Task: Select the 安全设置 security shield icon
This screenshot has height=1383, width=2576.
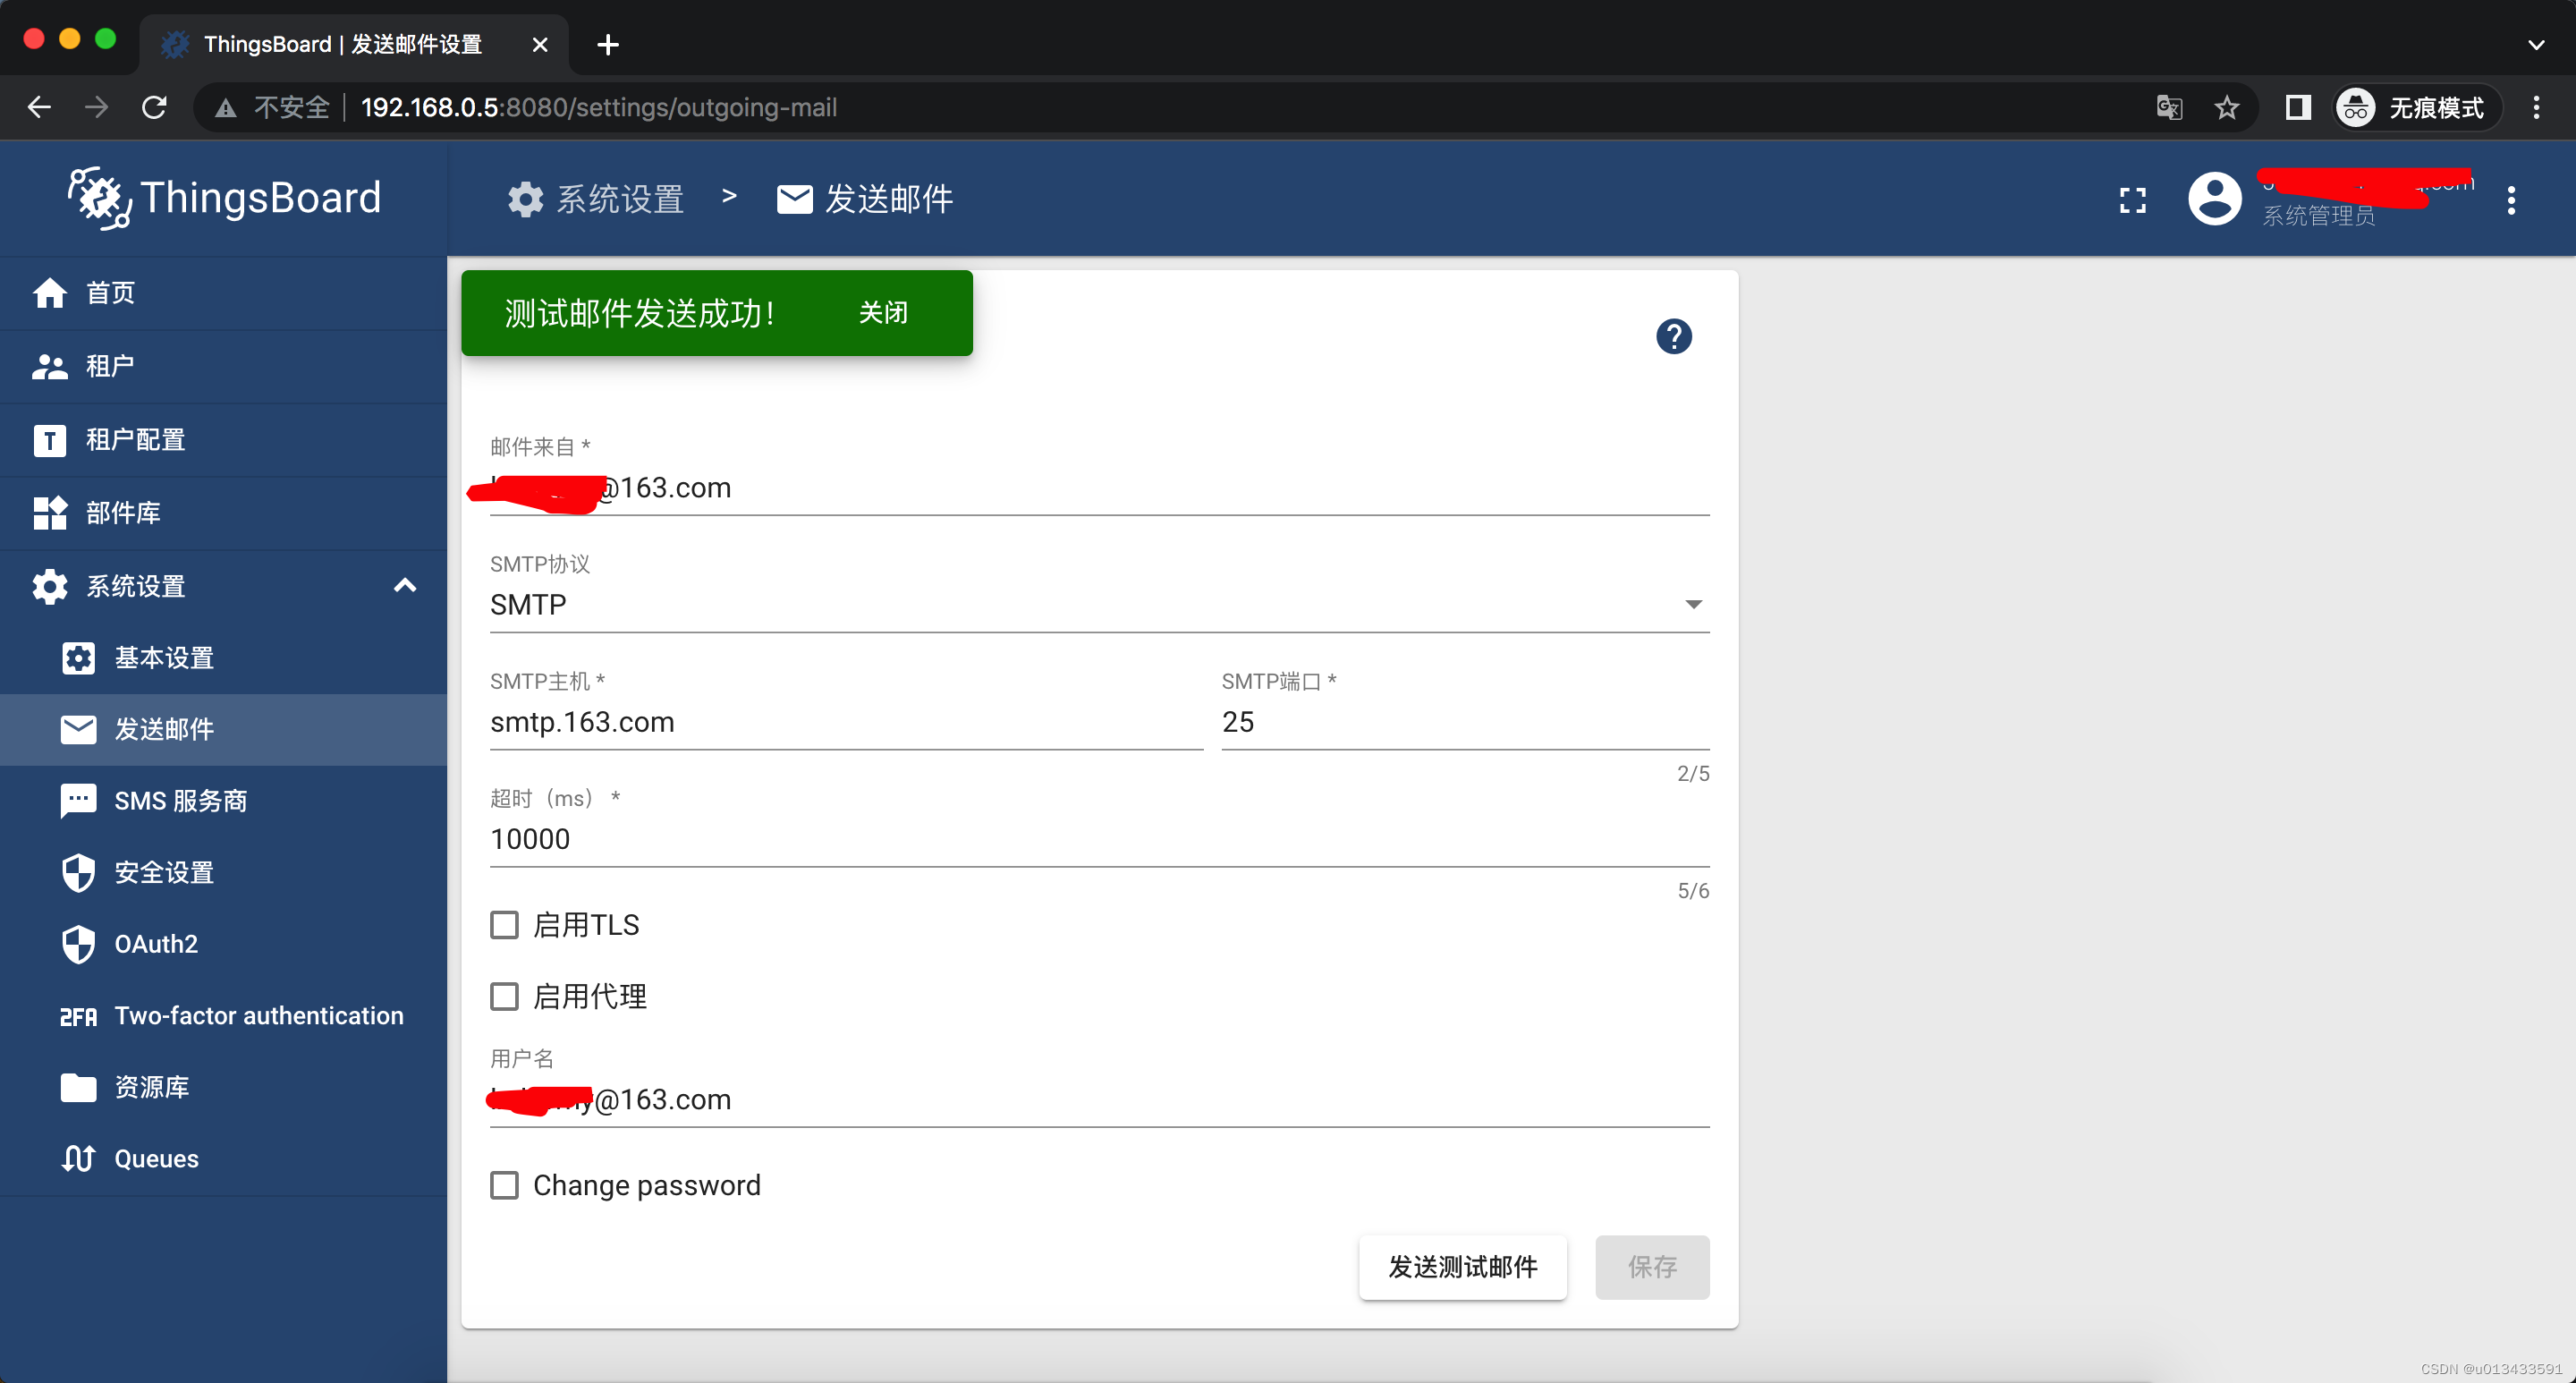Action: (x=80, y=872)
